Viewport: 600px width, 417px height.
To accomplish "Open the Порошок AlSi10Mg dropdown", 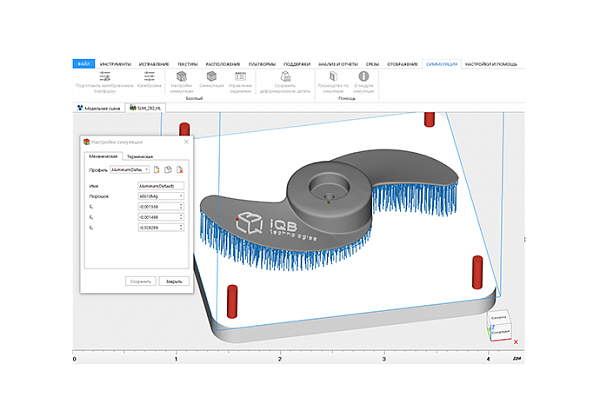I will click(181, 197).
